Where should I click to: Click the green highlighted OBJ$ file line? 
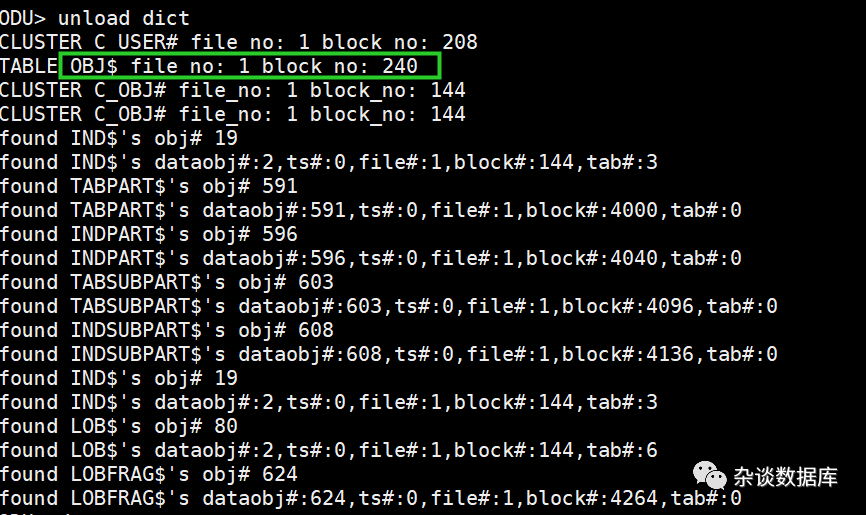[x=250, y=66]
